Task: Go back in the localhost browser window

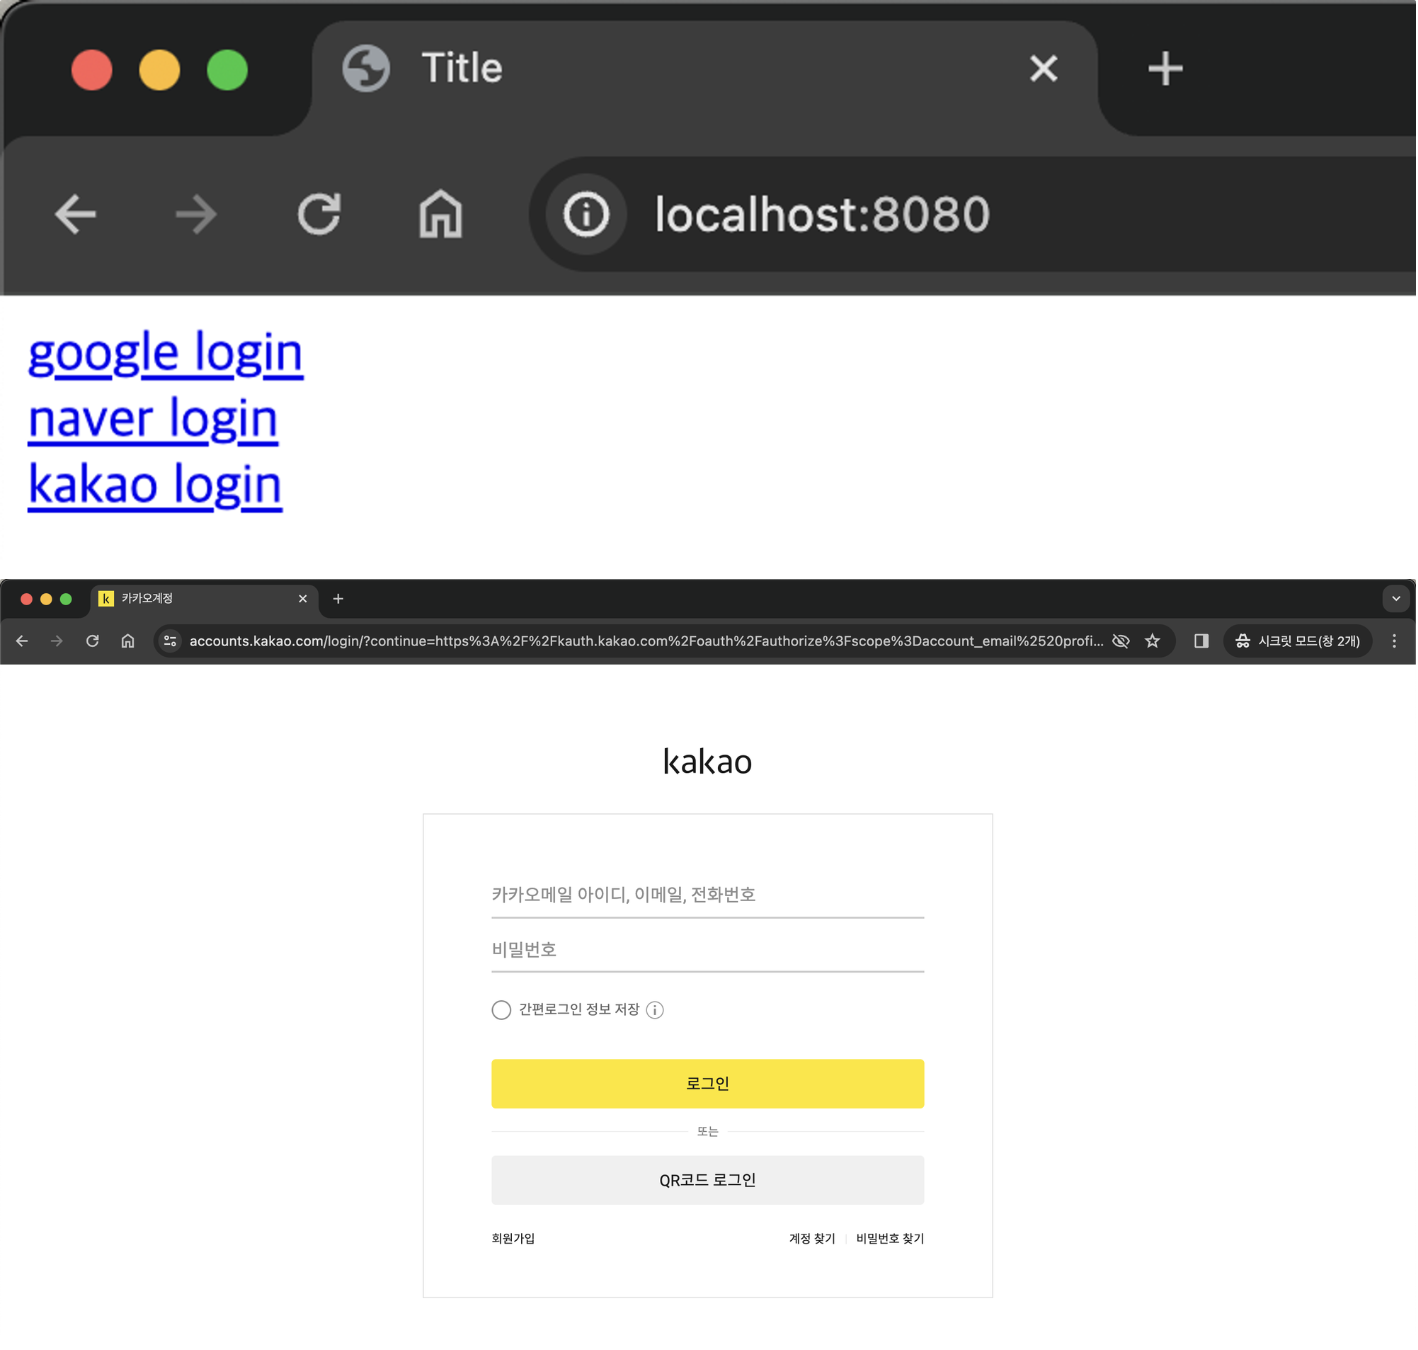Action: click(75, 214)
